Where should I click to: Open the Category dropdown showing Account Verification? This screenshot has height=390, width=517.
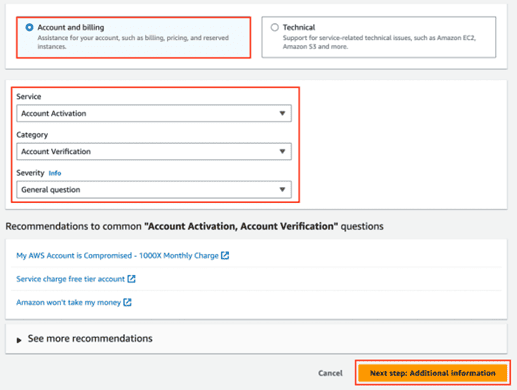[x=154, y=151]
